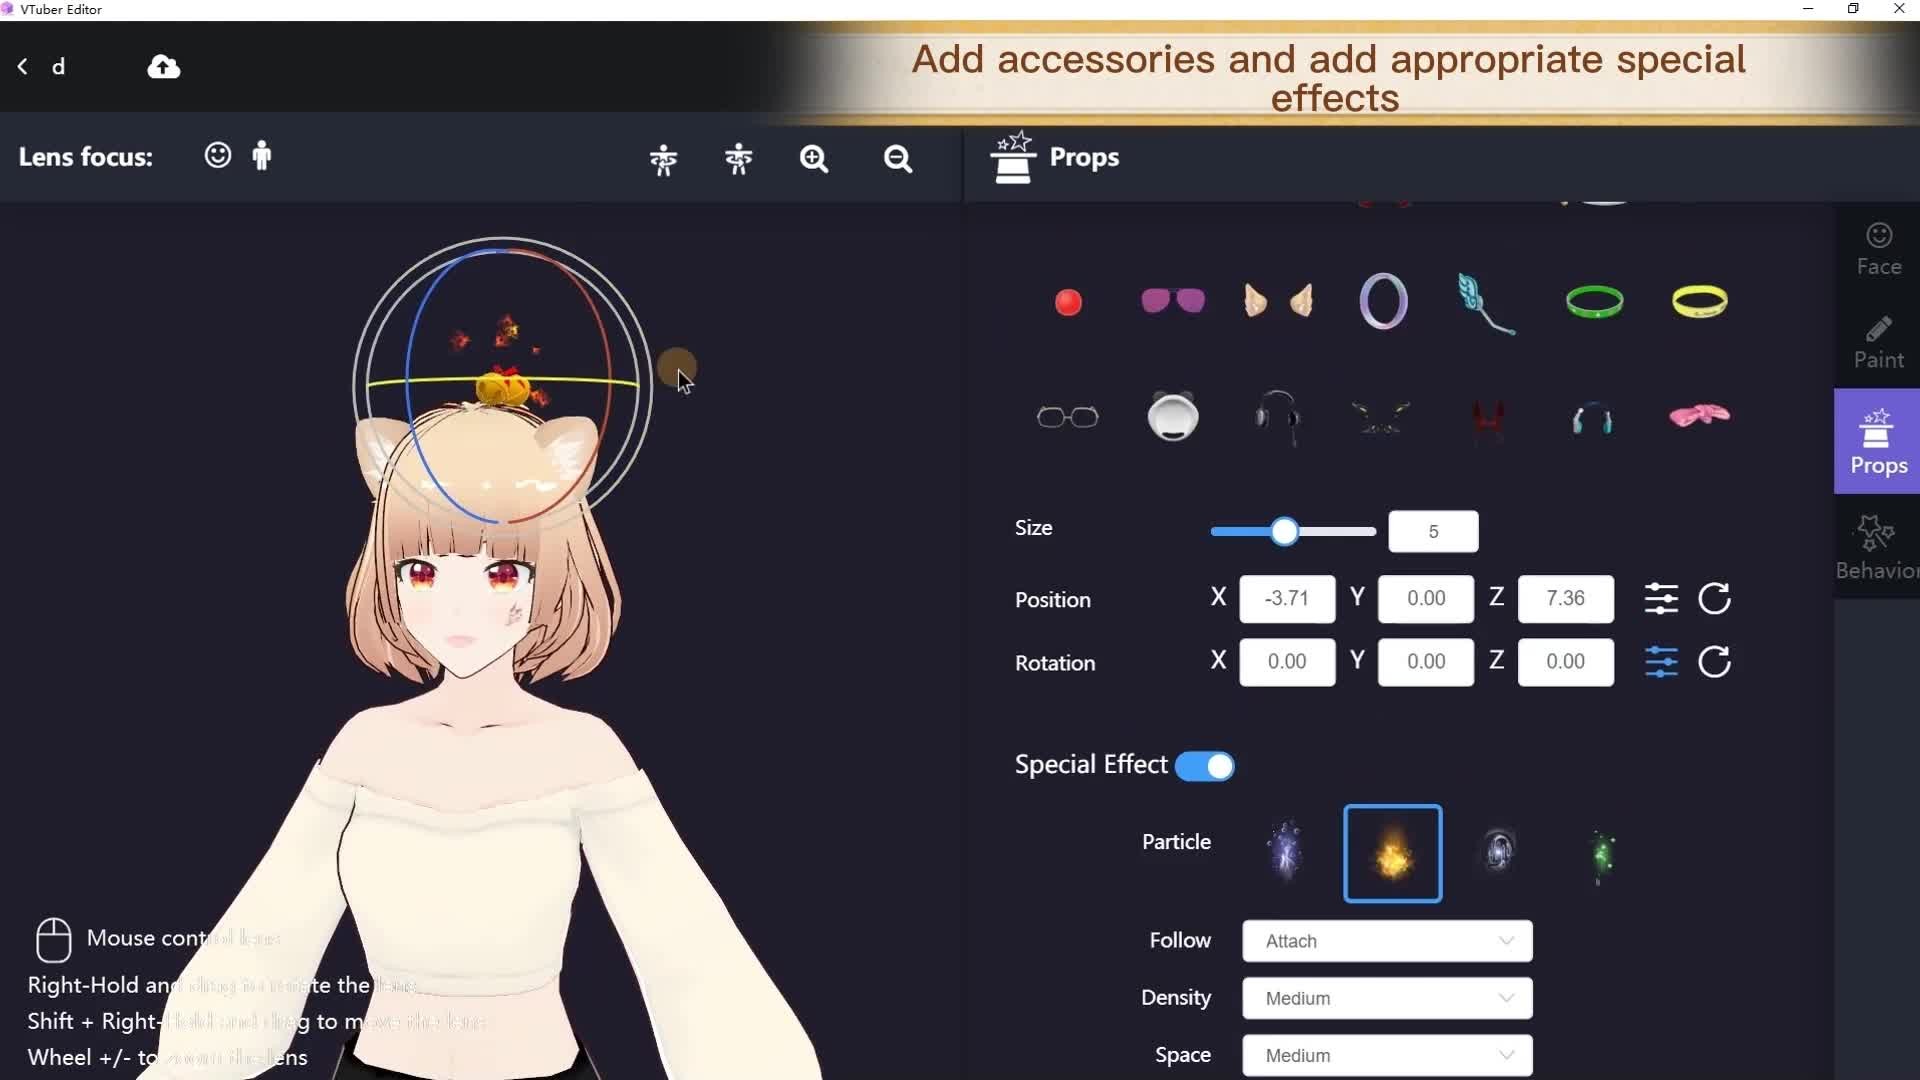Switch to the Paint tab
The height and width of the screenshot is (1080, 1920).
pos(1878,343)
